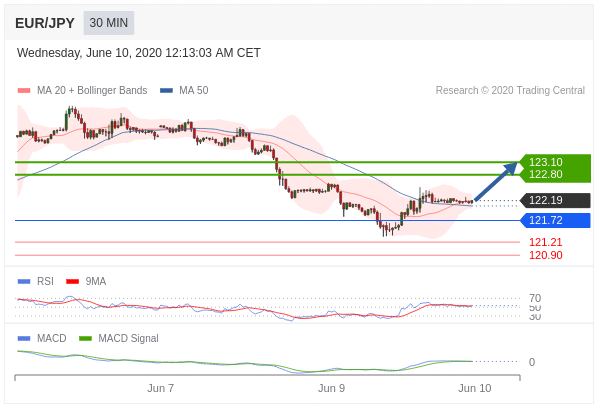597x411 pixels.
Task: Click the MACD blue legend marker
Action: (x=24, y=338)
